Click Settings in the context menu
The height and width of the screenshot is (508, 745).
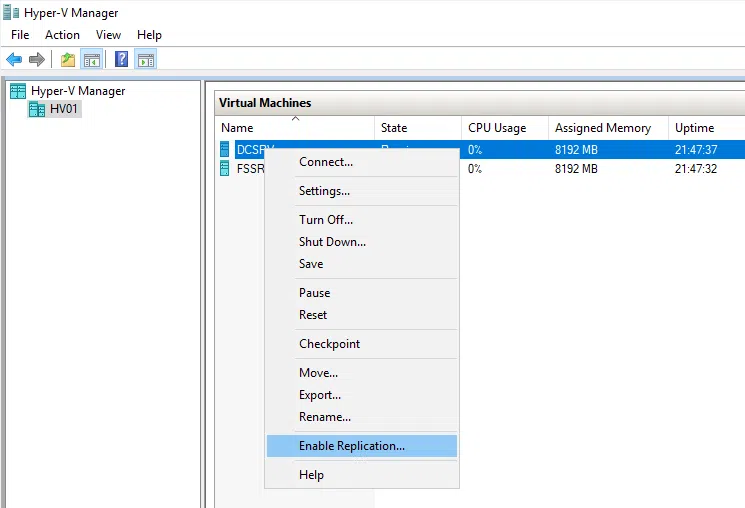click(x=324, y=191)
